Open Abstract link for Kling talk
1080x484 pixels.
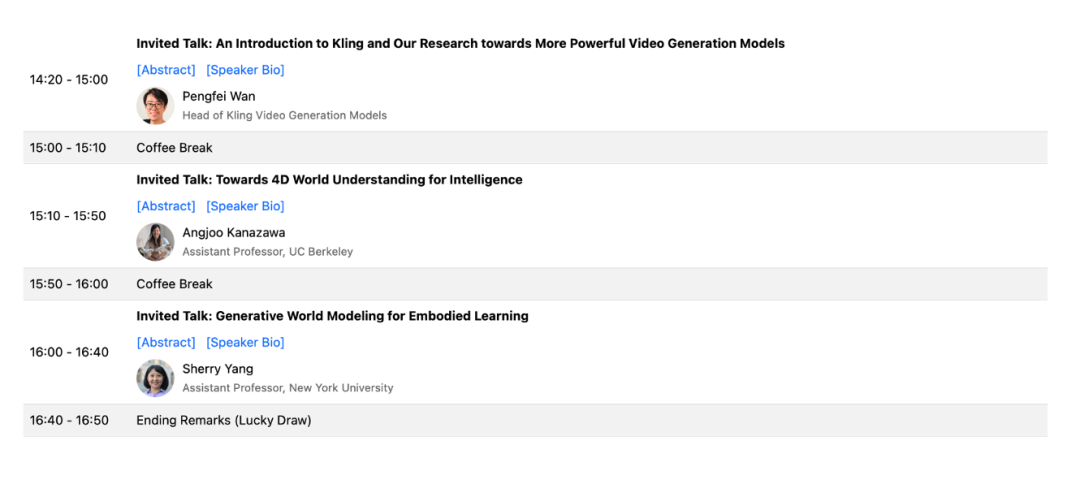[166, 70]
